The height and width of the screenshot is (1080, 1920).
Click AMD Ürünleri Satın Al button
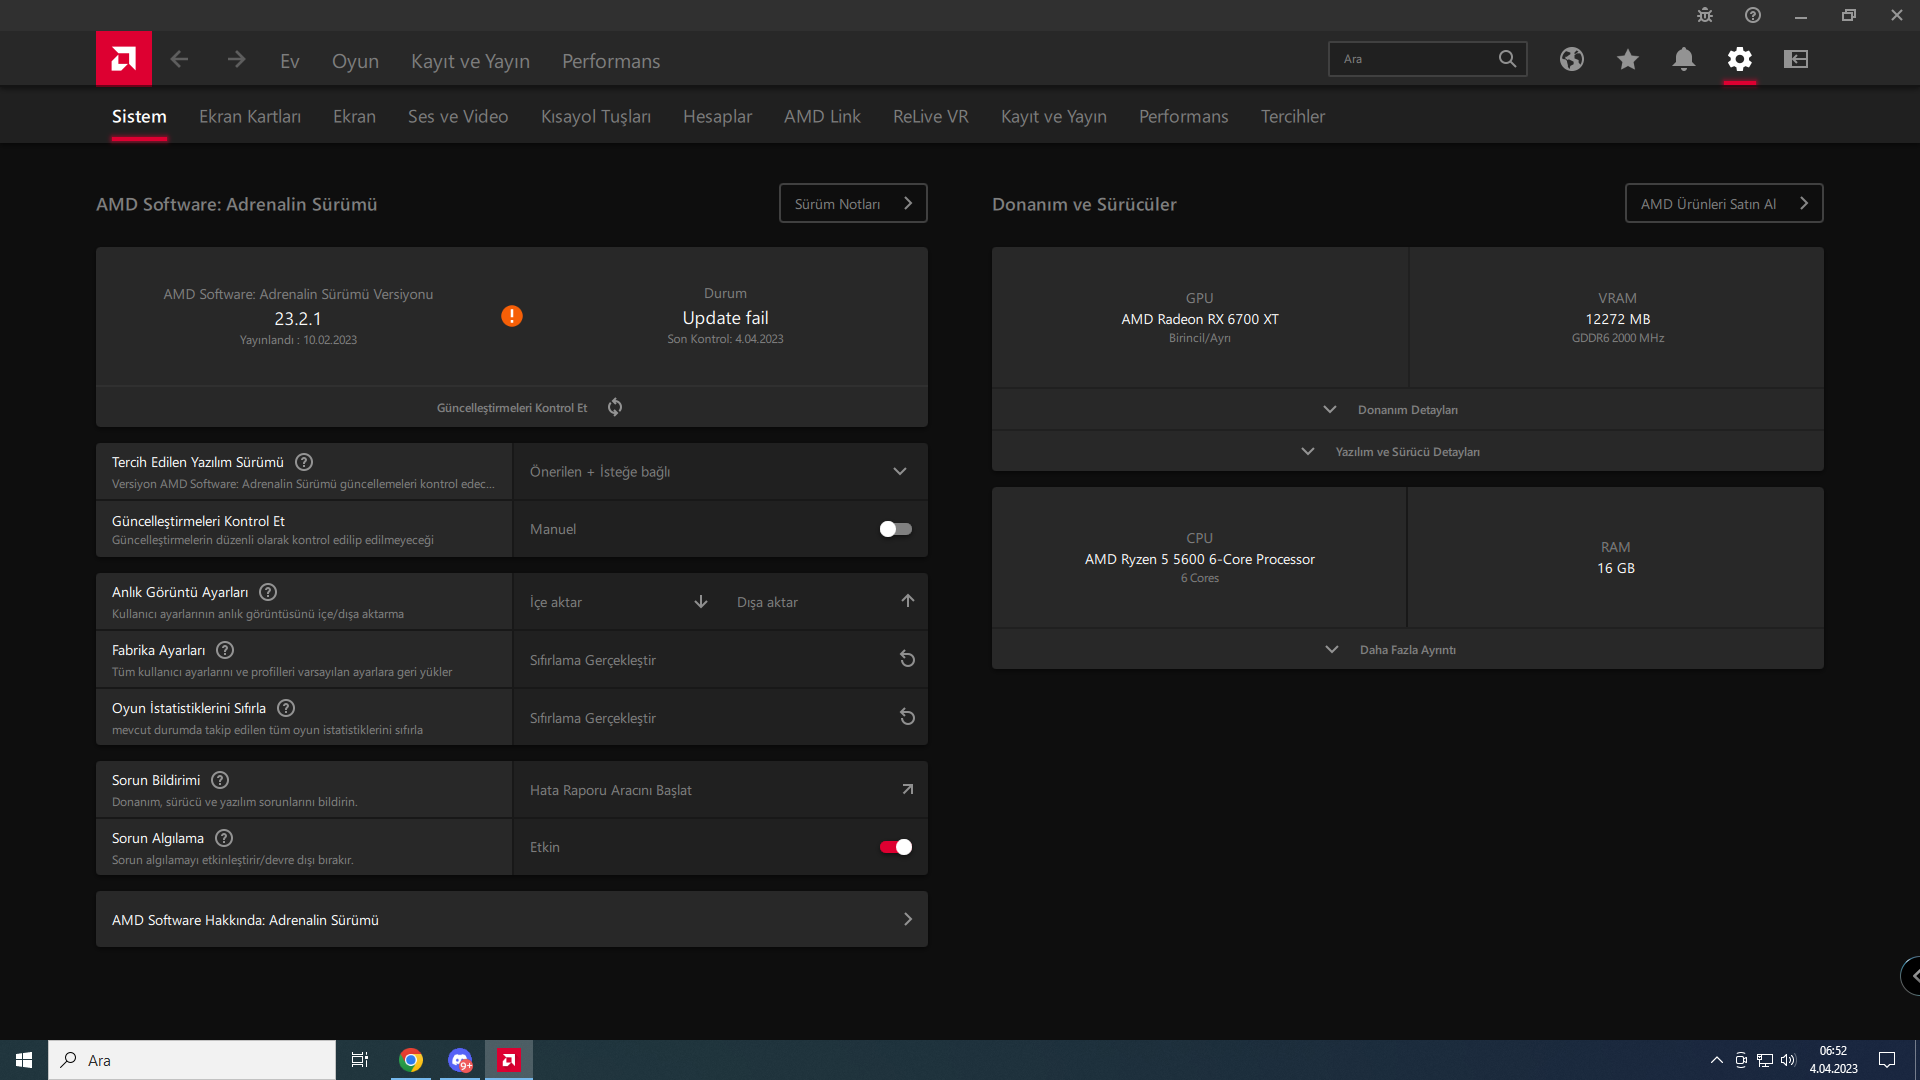(x=1723, y=203)
